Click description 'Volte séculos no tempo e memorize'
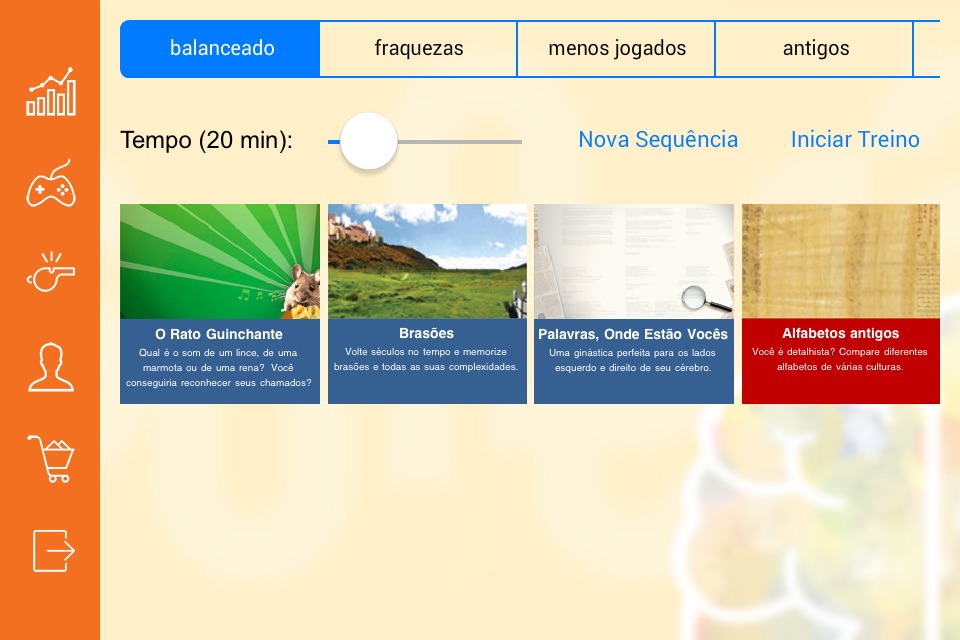 [426, 352]
